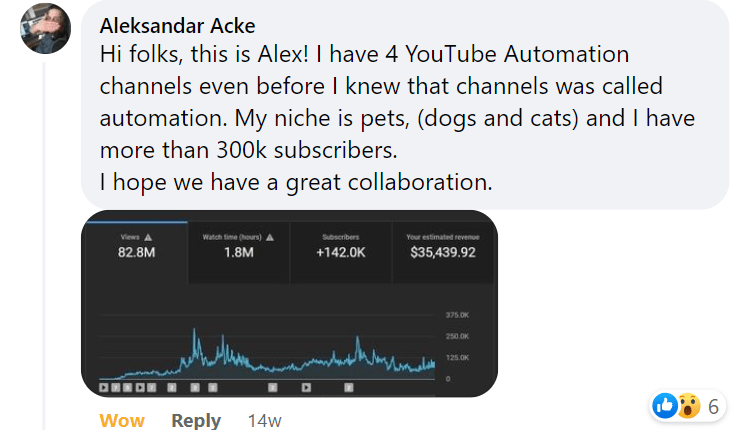Screen dimensions: 742x430
Task: Click the first video marker under chart
Action: tap(104, 385)
